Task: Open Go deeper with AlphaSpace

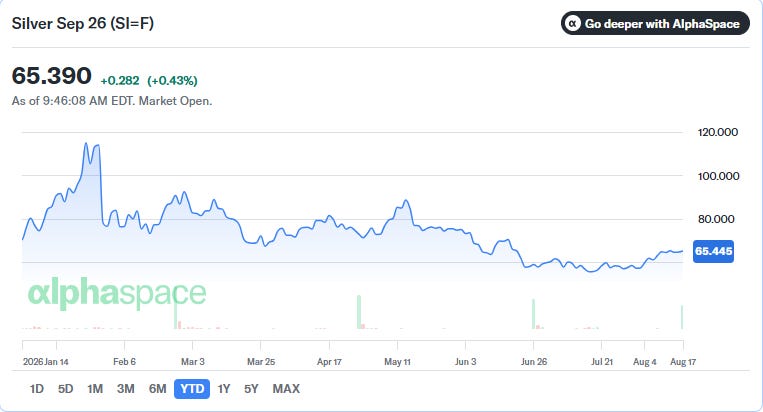Action: coord(655,23)
